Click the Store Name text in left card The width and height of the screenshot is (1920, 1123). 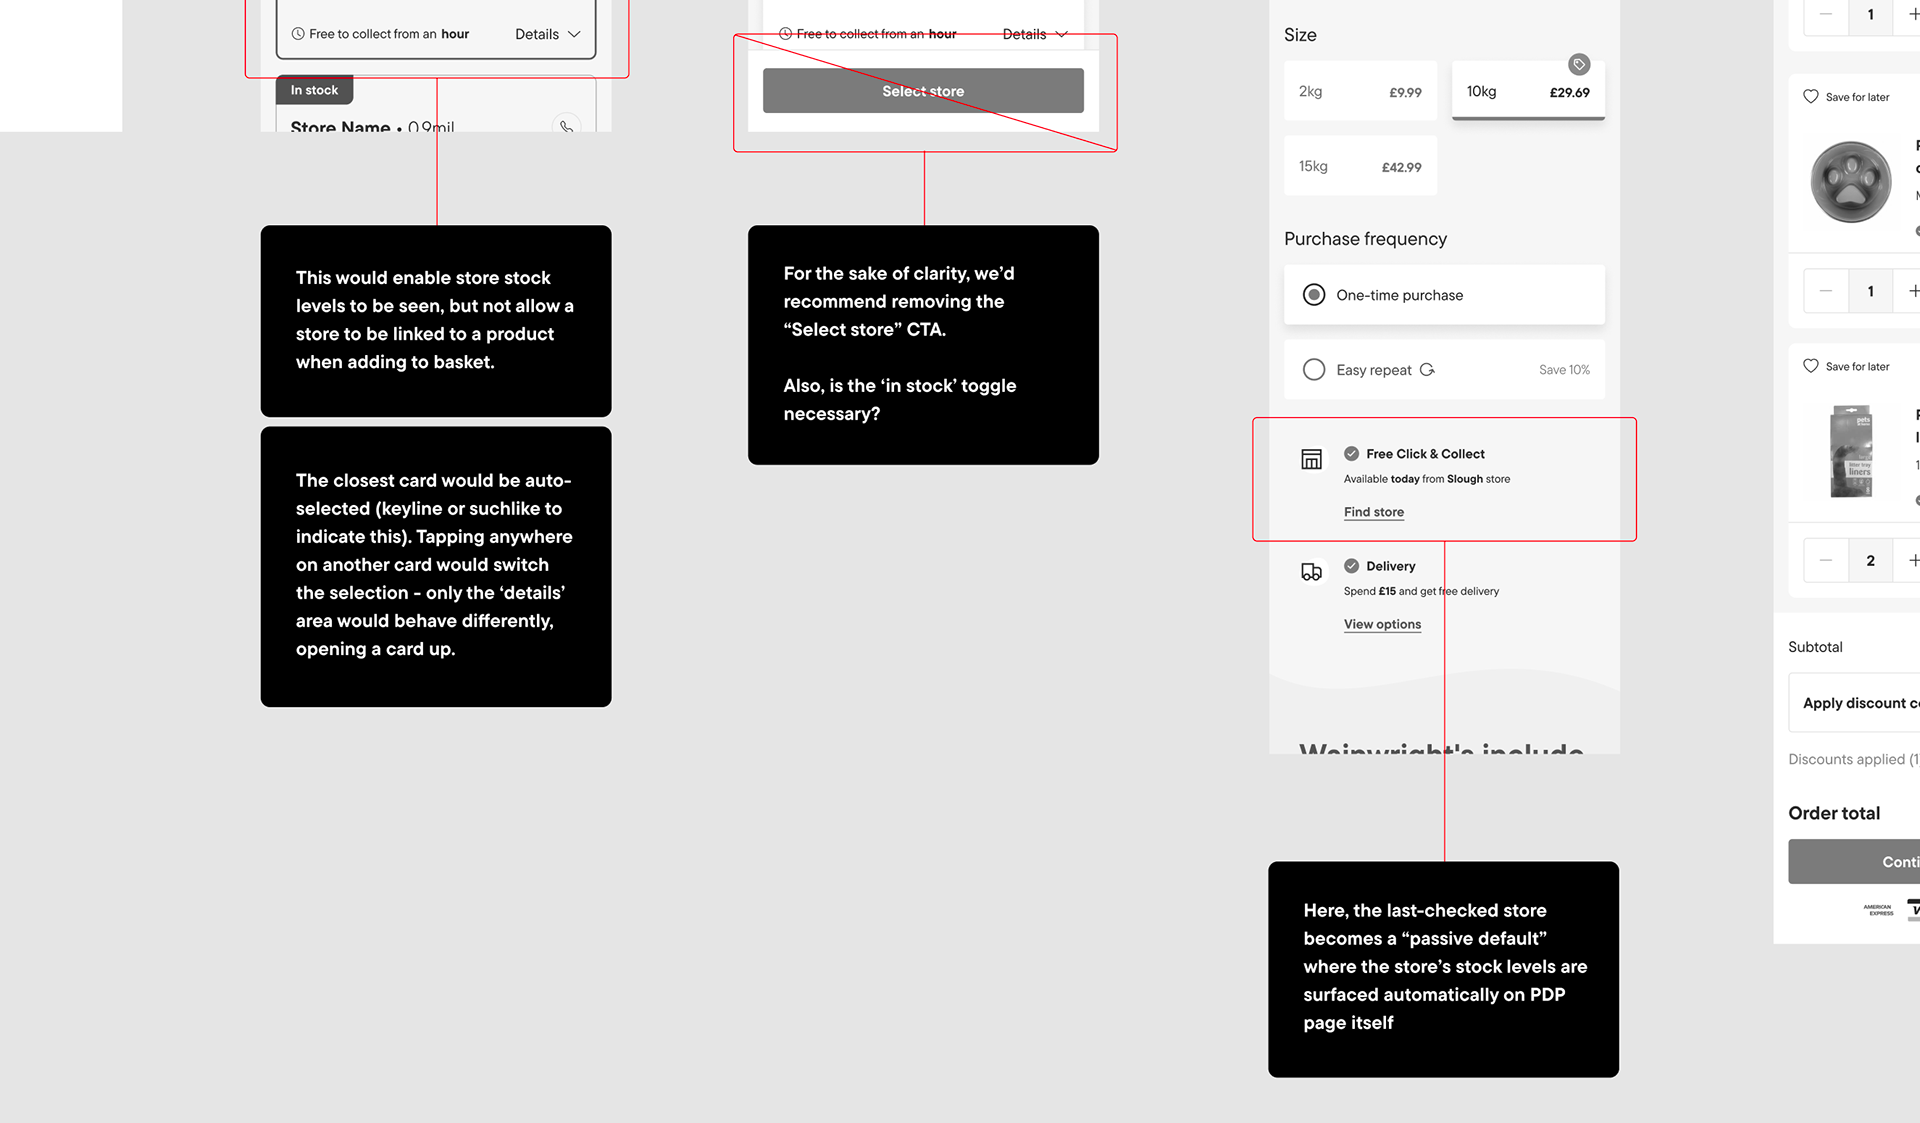coord(340,126)
